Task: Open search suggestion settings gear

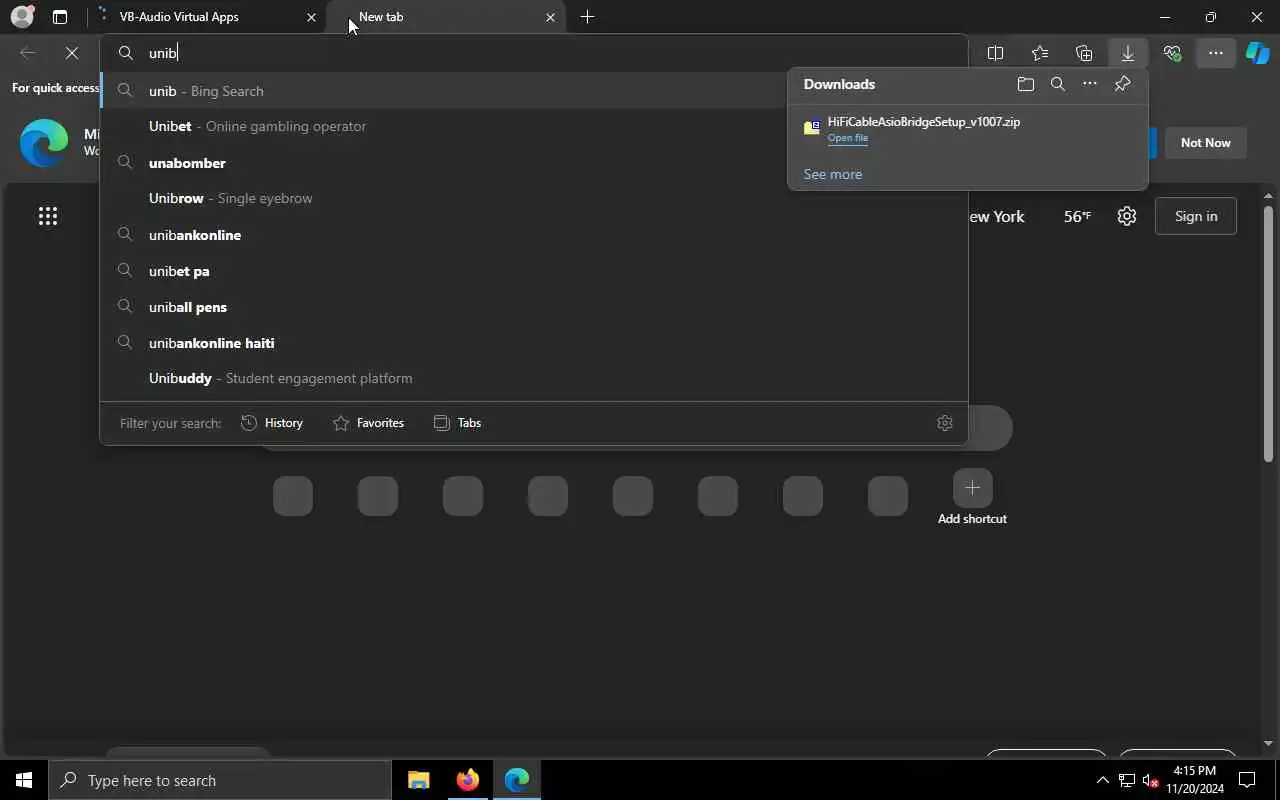Action: click(945, 423)
